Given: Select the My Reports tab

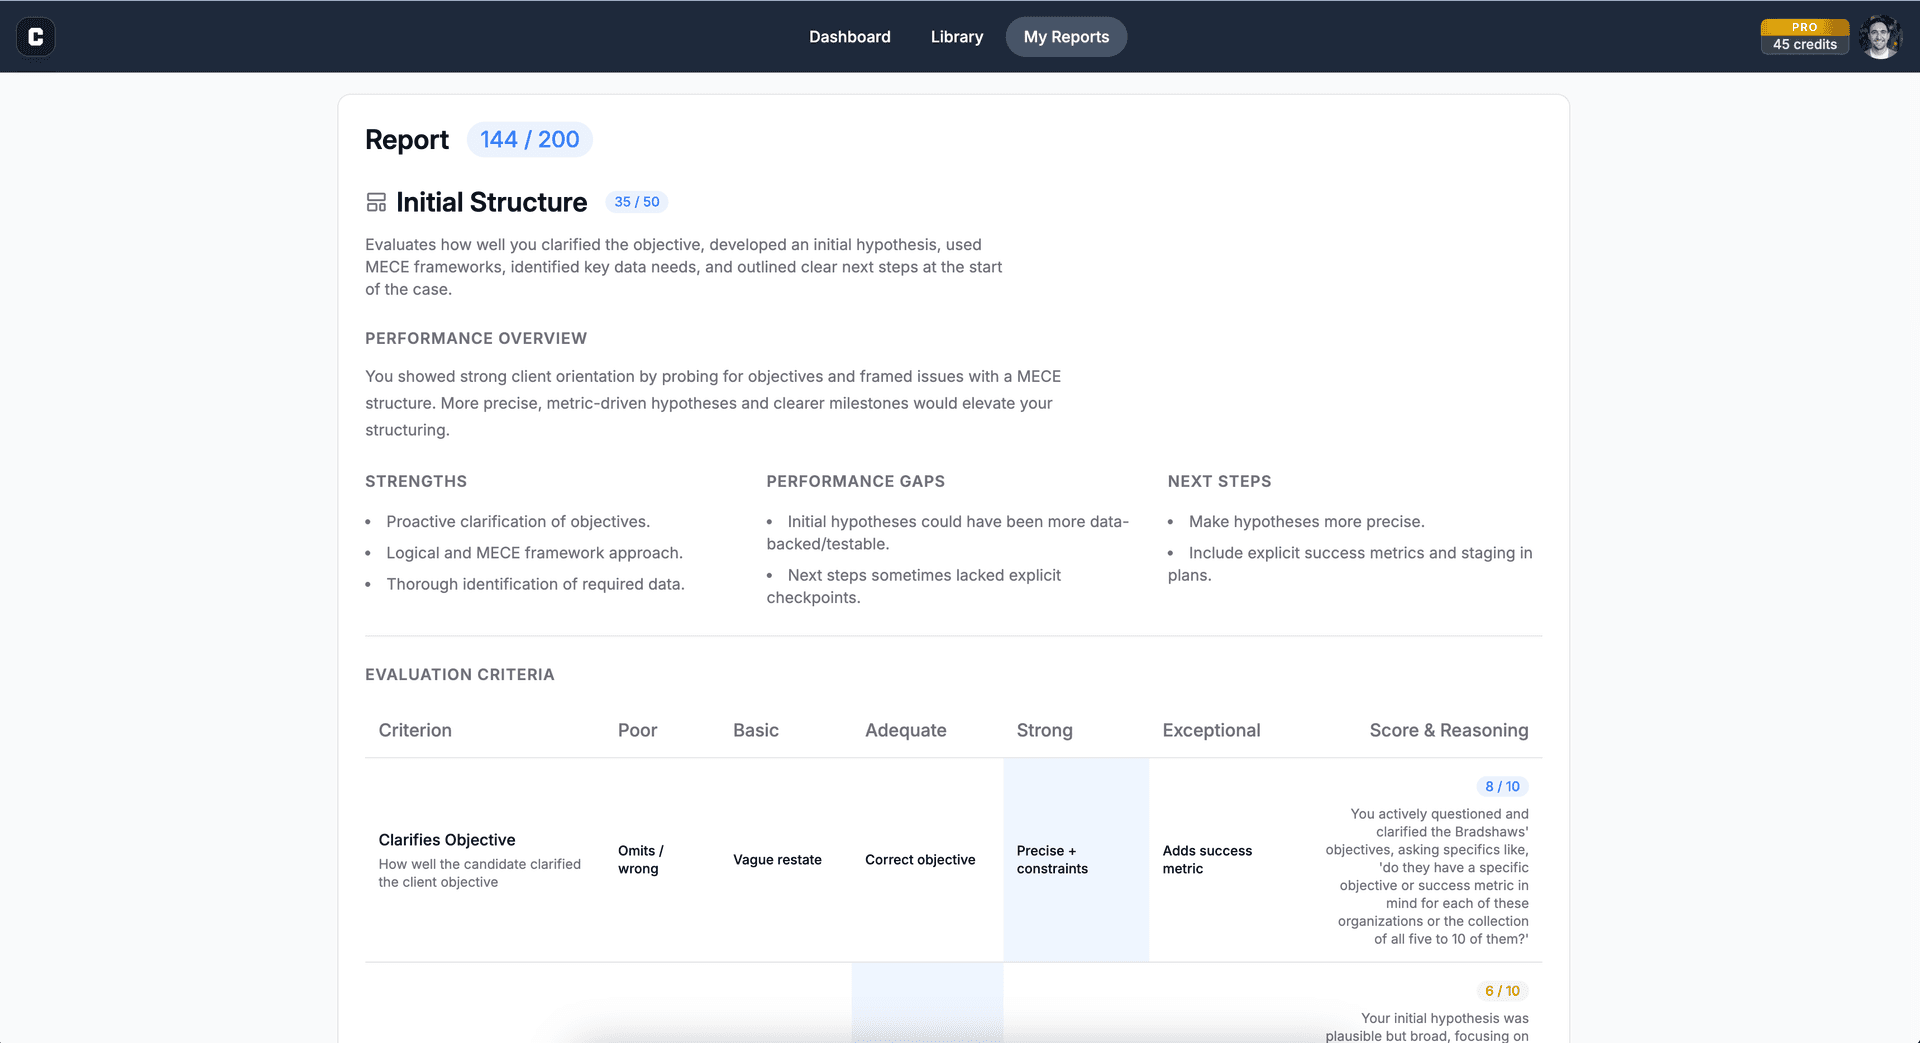Looking at the screenshot, I should point(1066,37).
